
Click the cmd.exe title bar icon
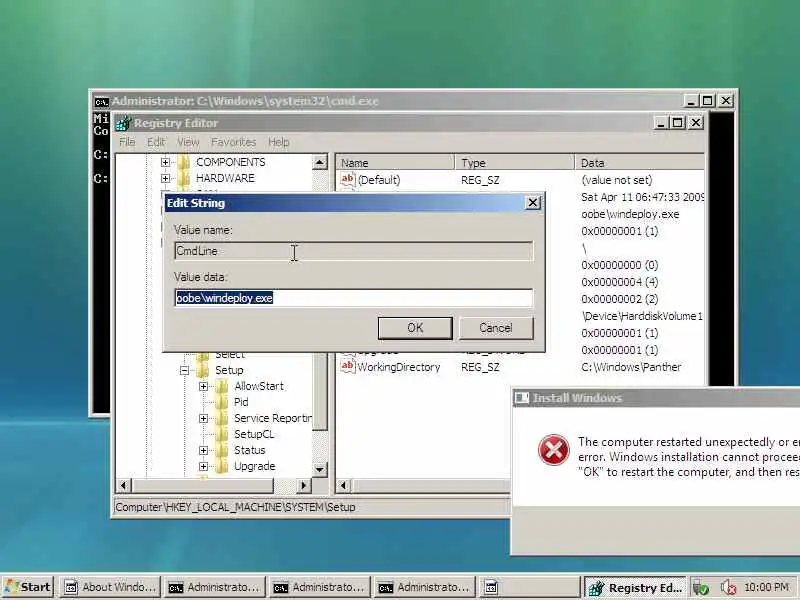click(101, 102)
